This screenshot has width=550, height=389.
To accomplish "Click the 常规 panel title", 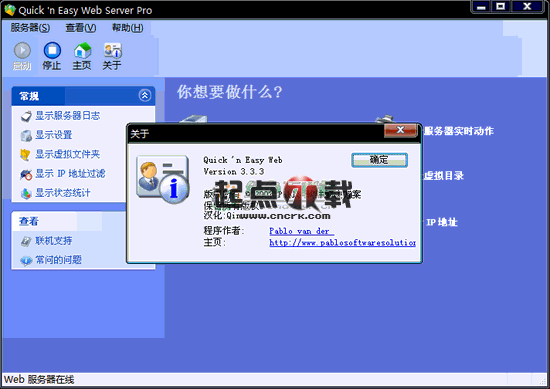I will pos(29,96).
